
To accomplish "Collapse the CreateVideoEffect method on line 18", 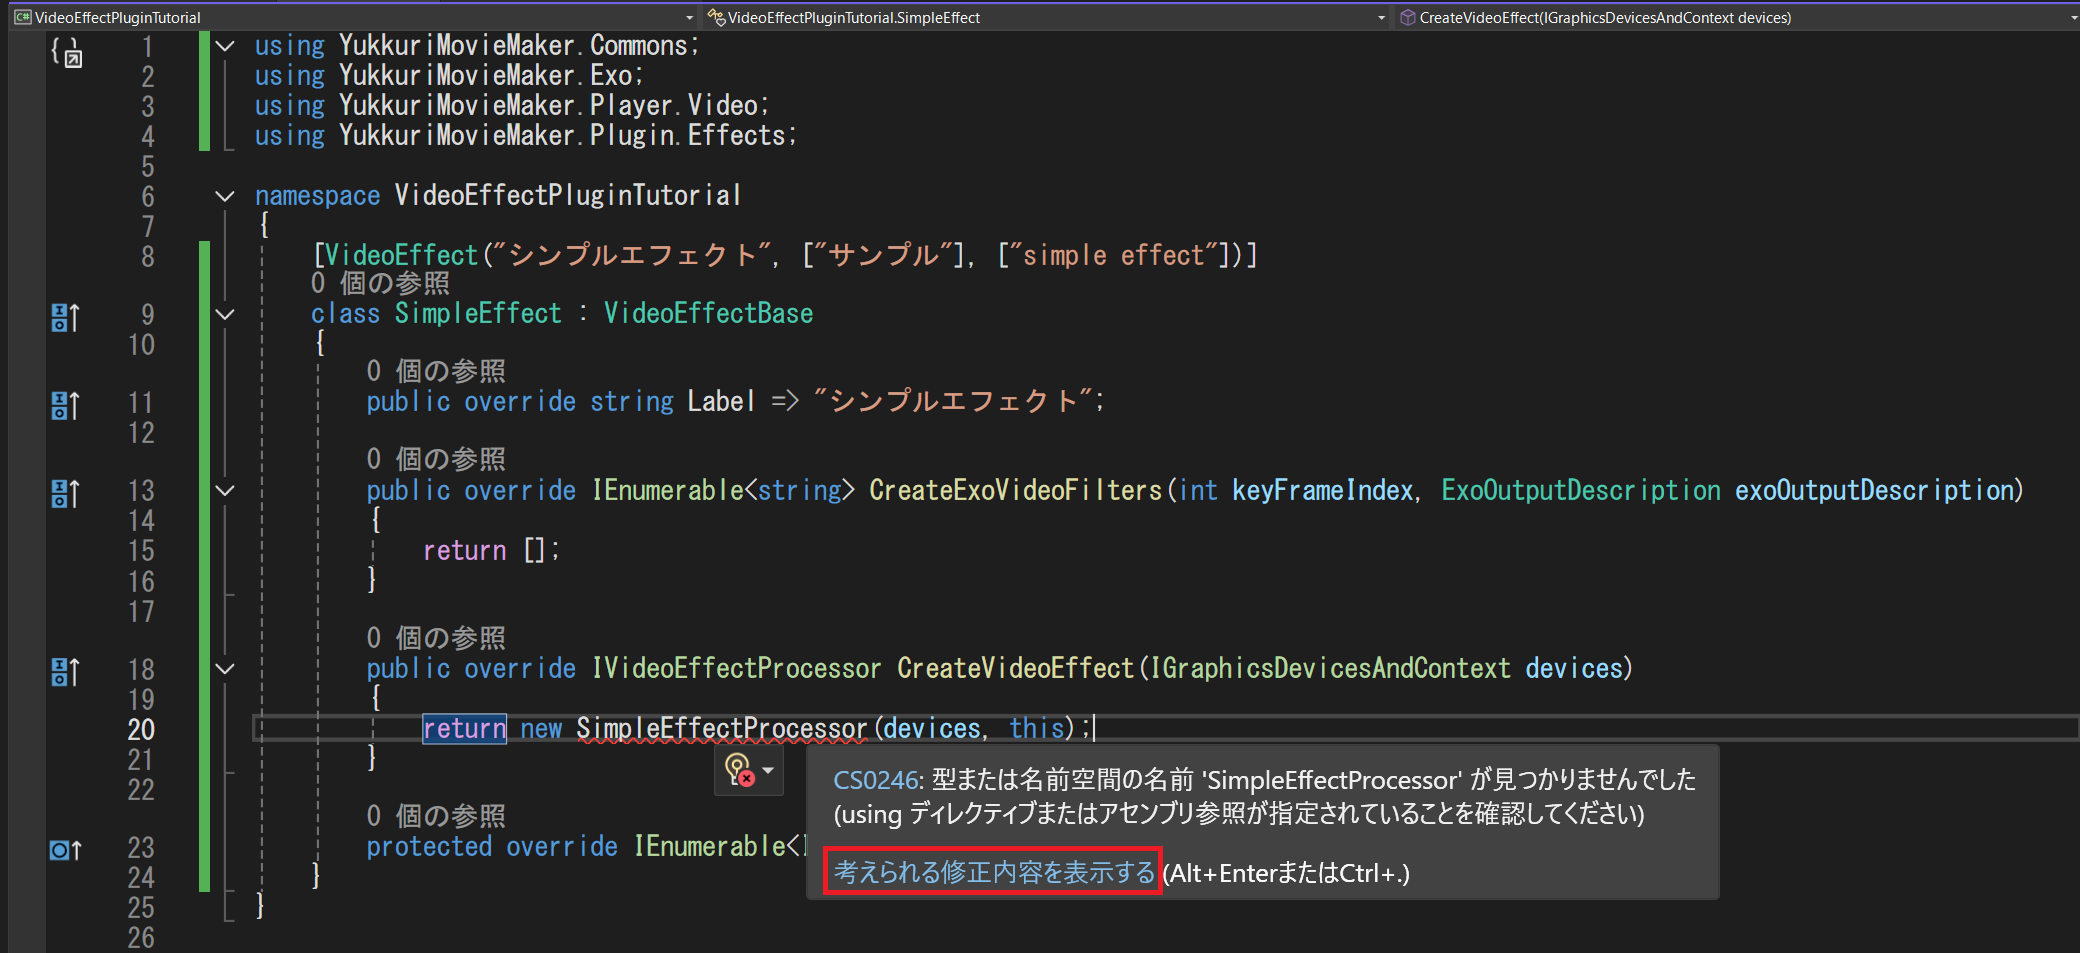I will pos(225,668).
